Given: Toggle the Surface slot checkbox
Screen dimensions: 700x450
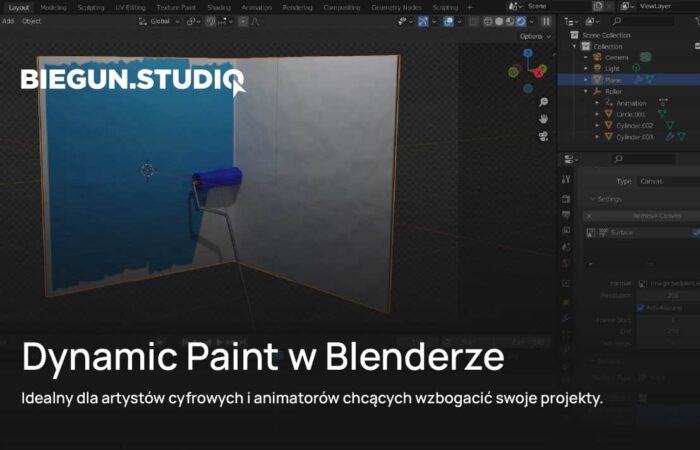Looking at the screenshot, I should pyautogui.click(x=696, y=233).
